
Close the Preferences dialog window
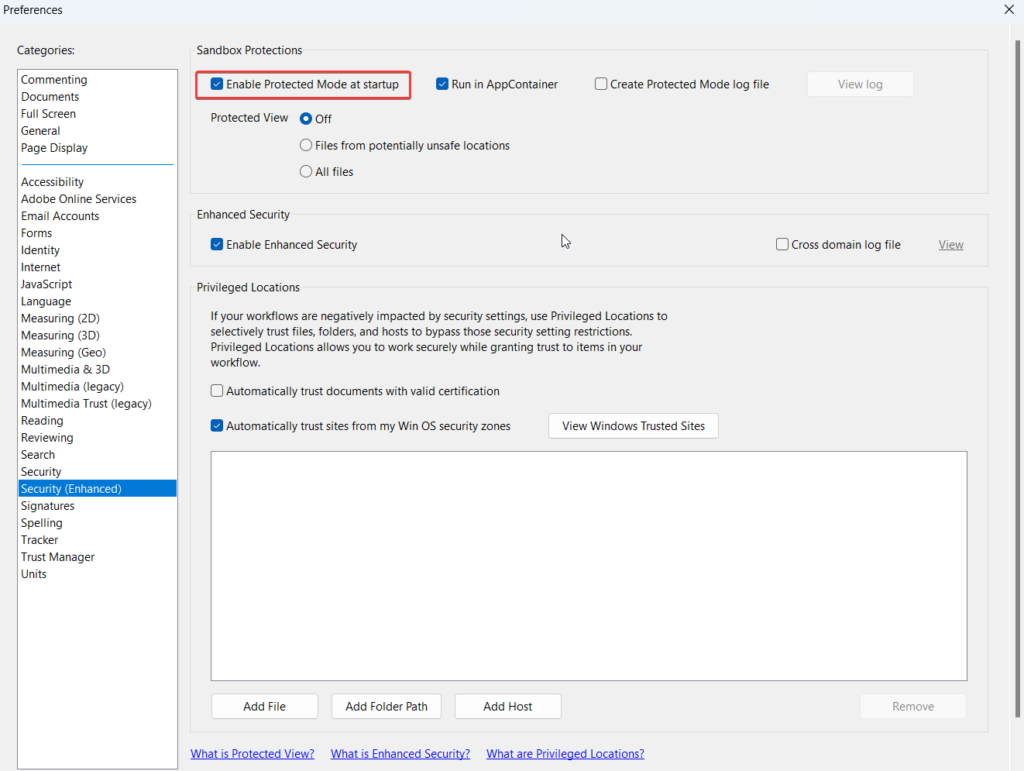click(1008, 10)
